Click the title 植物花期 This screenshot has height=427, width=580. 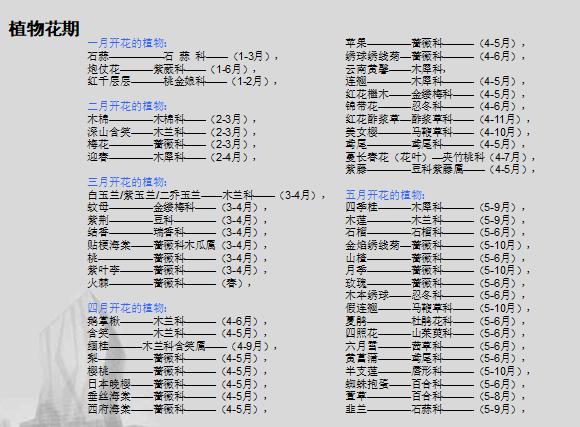[44, 28]
